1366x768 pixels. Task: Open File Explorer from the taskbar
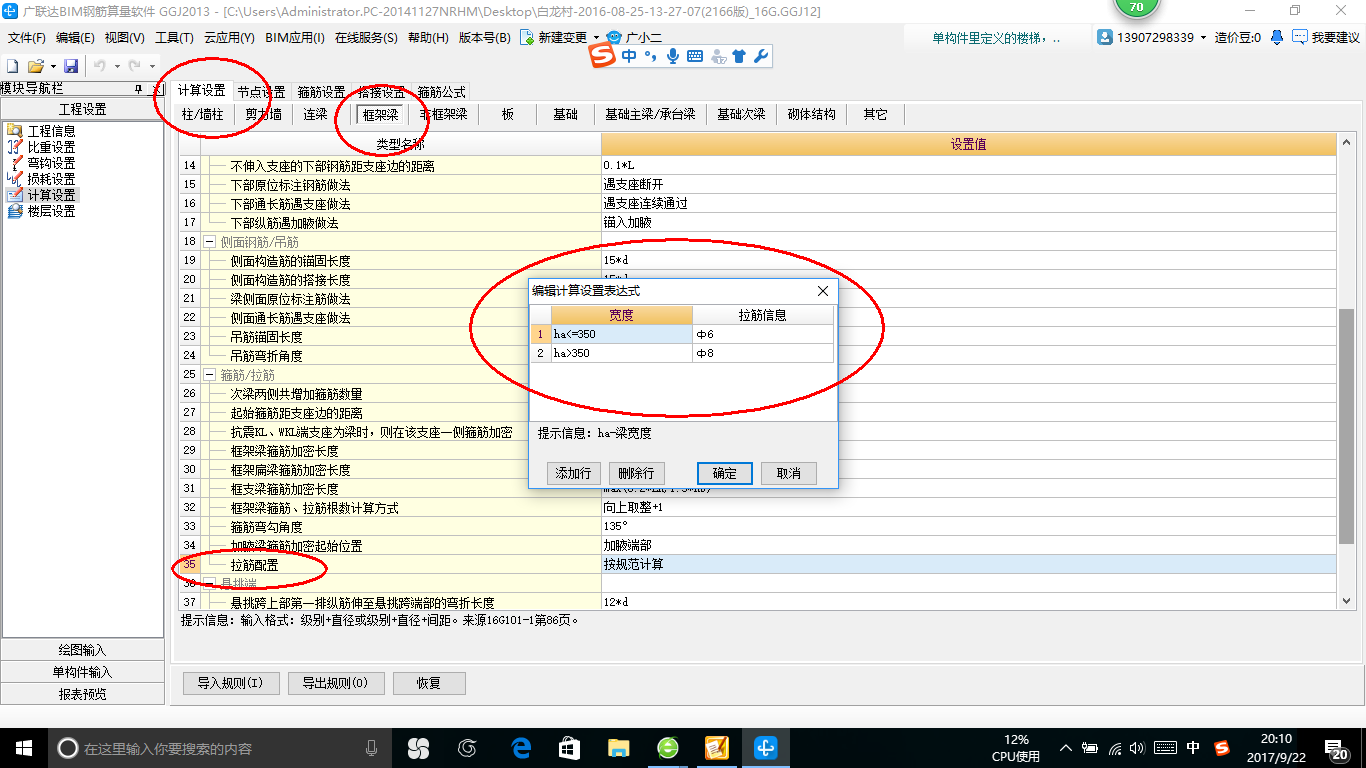click(619, 747)
